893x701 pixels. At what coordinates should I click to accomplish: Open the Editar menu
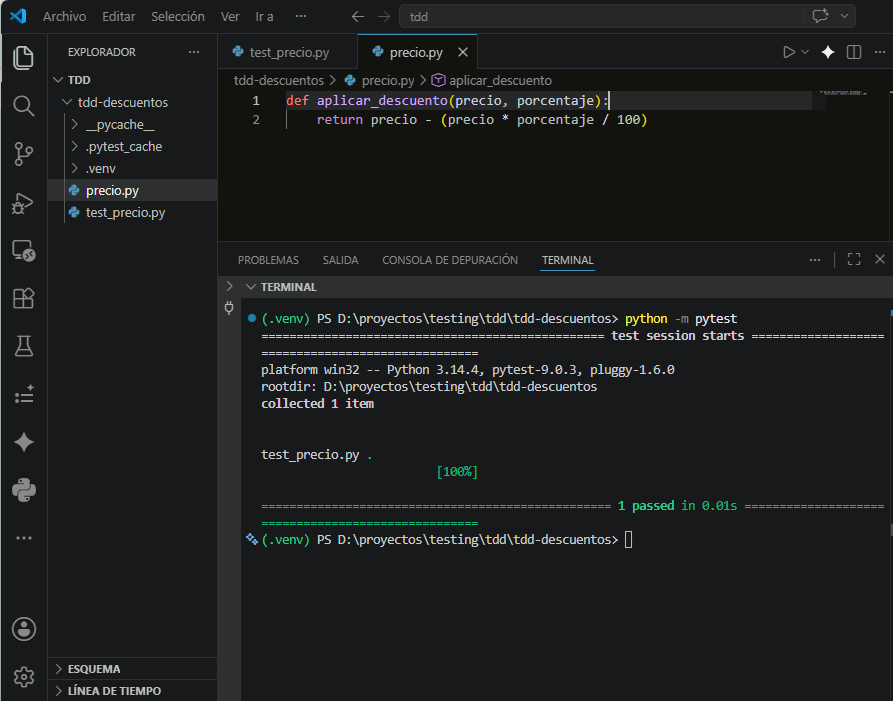coord(118,17)
